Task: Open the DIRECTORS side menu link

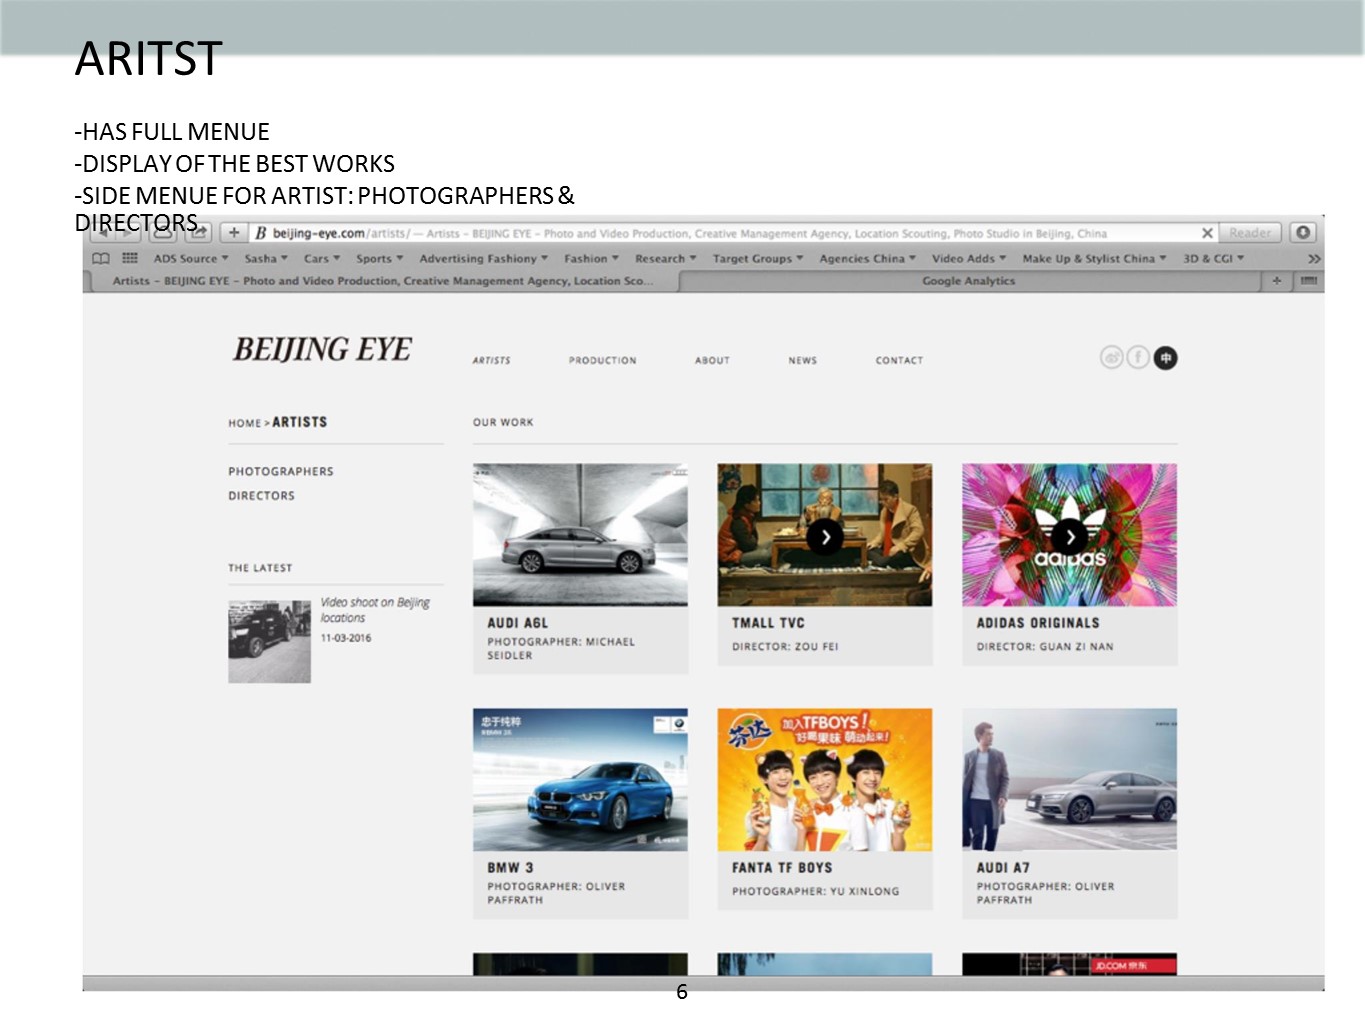Action: coord(261,495)
